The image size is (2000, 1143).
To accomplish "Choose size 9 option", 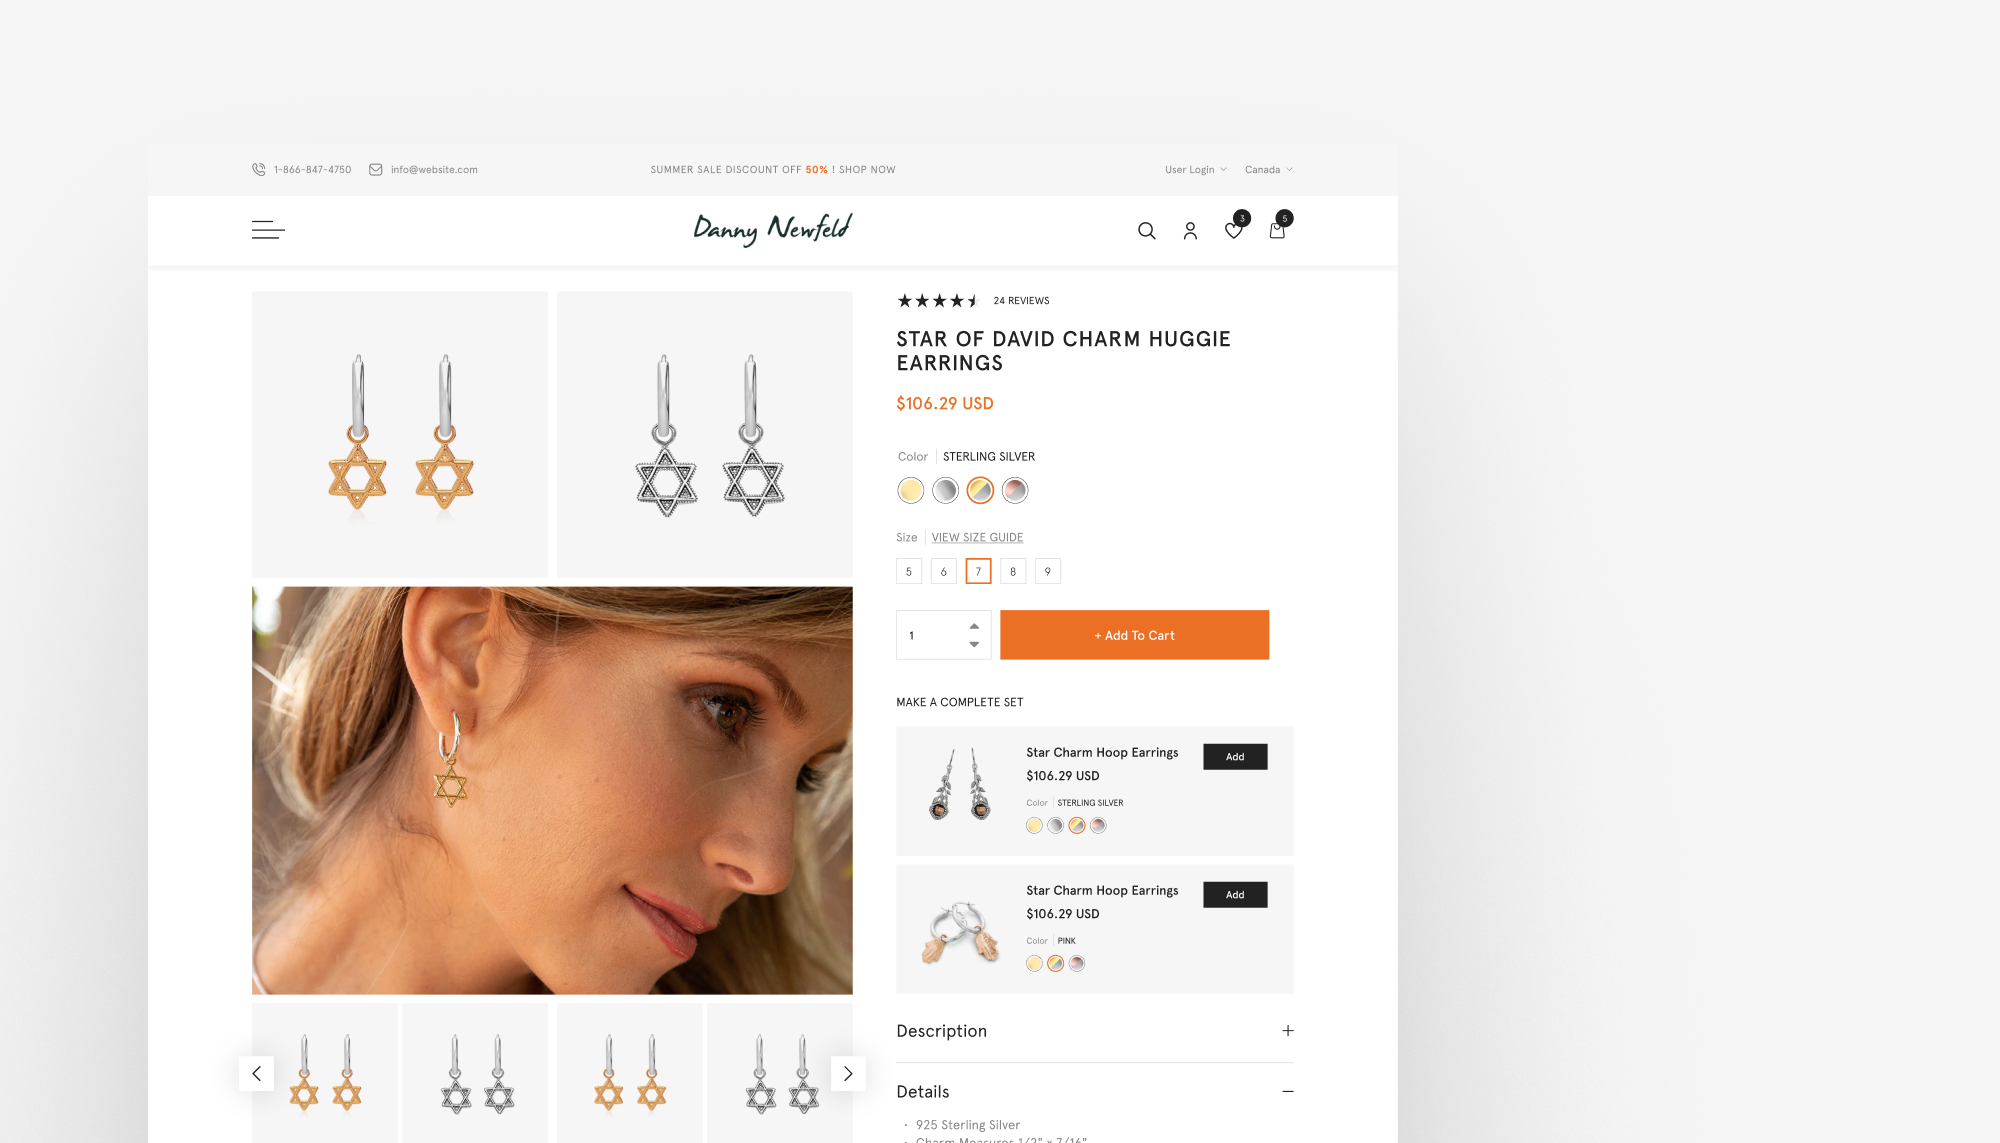I will [x=1048, y=571].
